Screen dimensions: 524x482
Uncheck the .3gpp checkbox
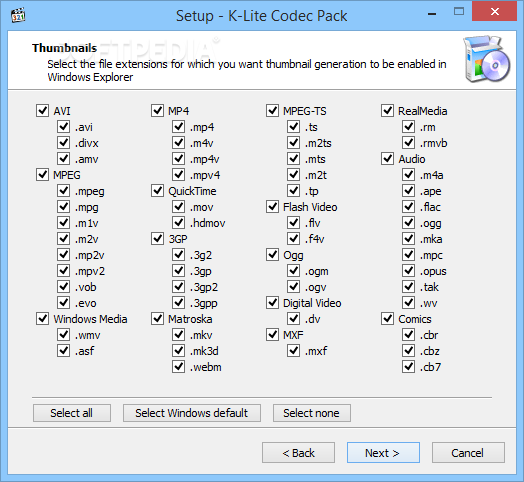(178, 303)
